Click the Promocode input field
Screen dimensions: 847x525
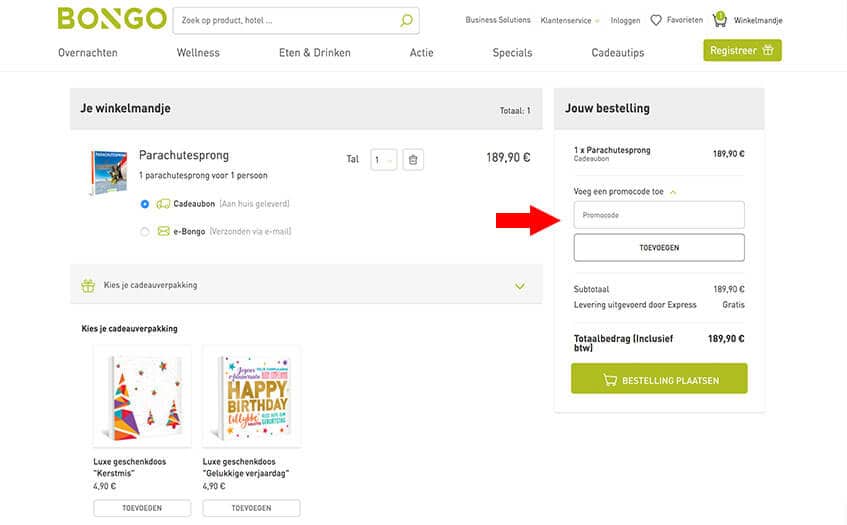659,214
